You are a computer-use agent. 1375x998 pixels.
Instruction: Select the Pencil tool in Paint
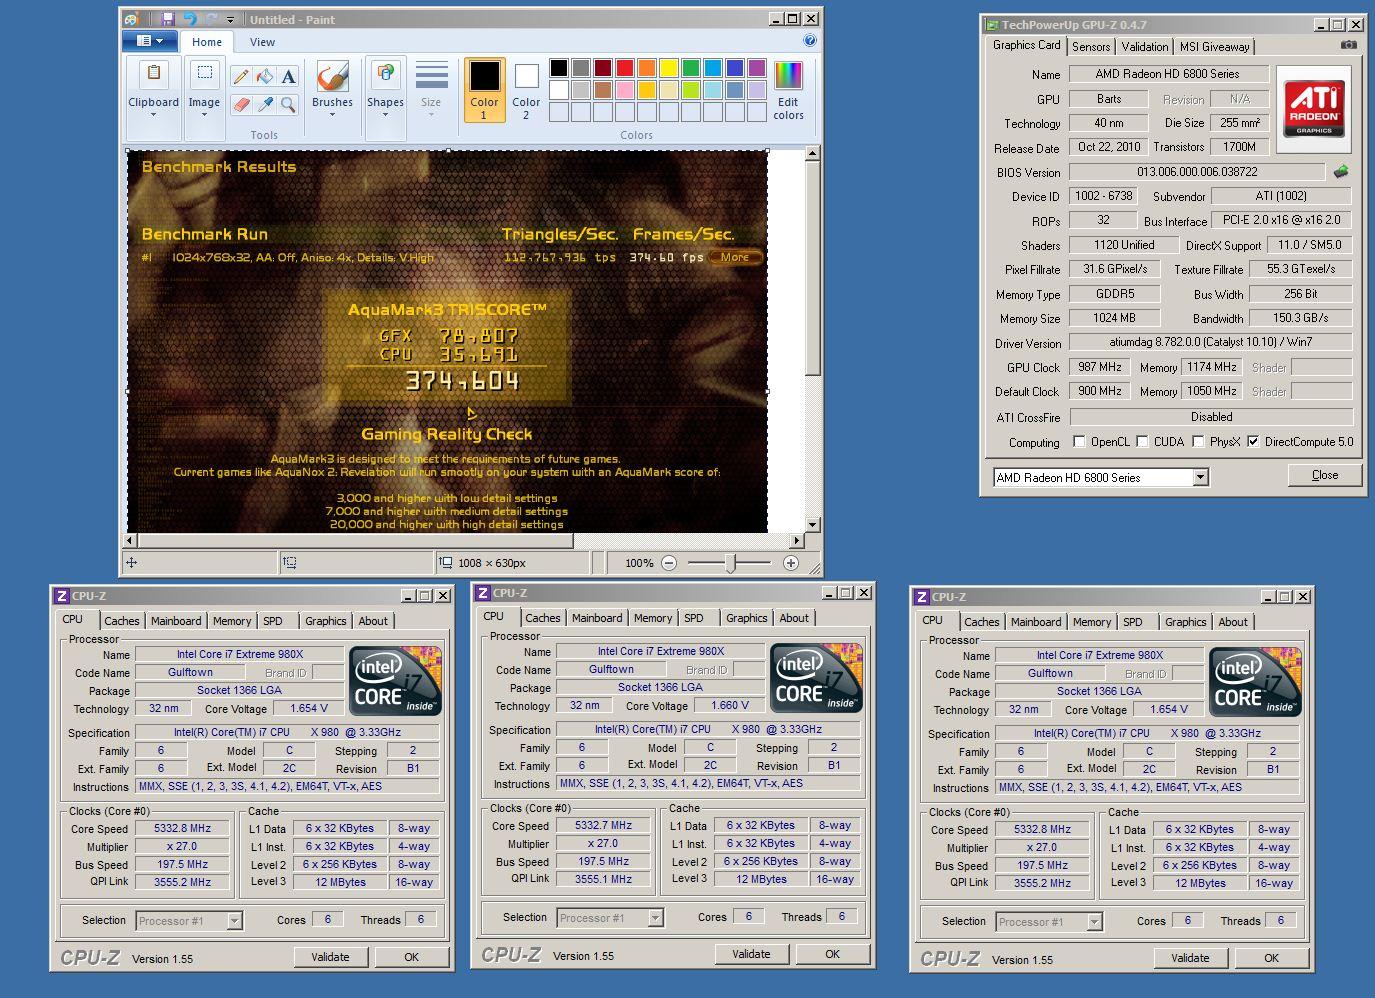point(241,77)
